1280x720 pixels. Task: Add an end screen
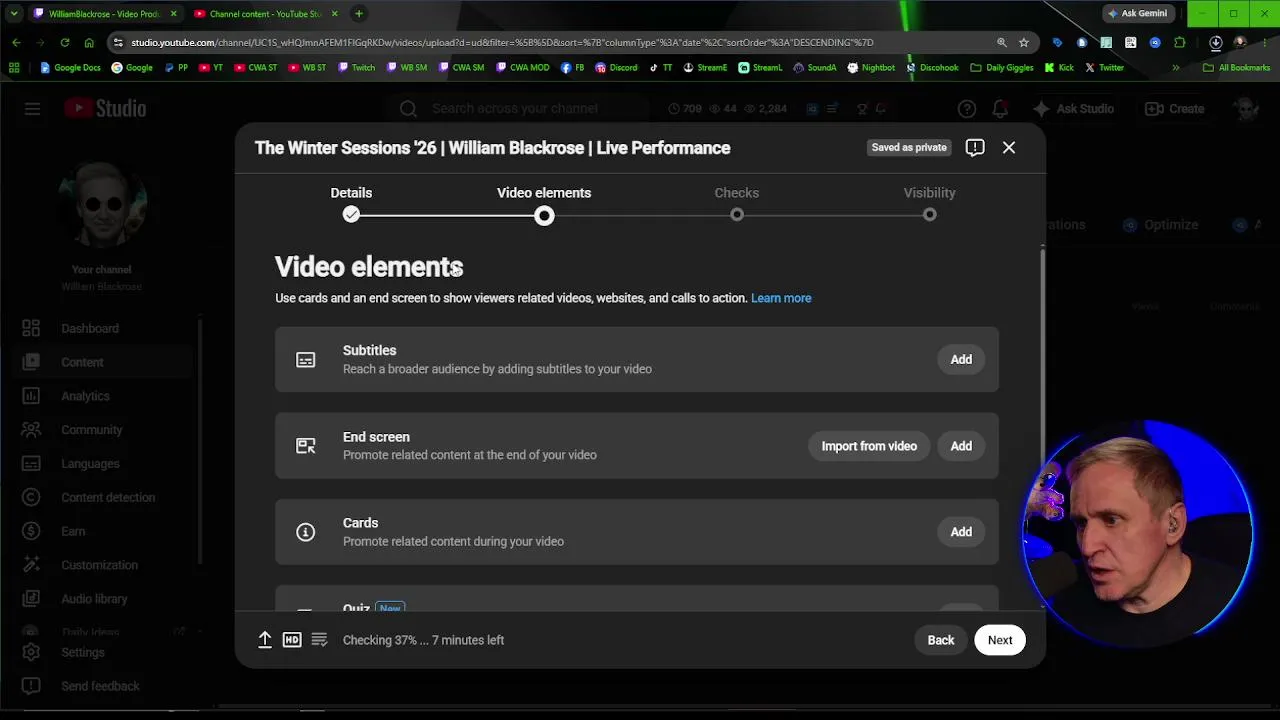(x=961, y=446)
